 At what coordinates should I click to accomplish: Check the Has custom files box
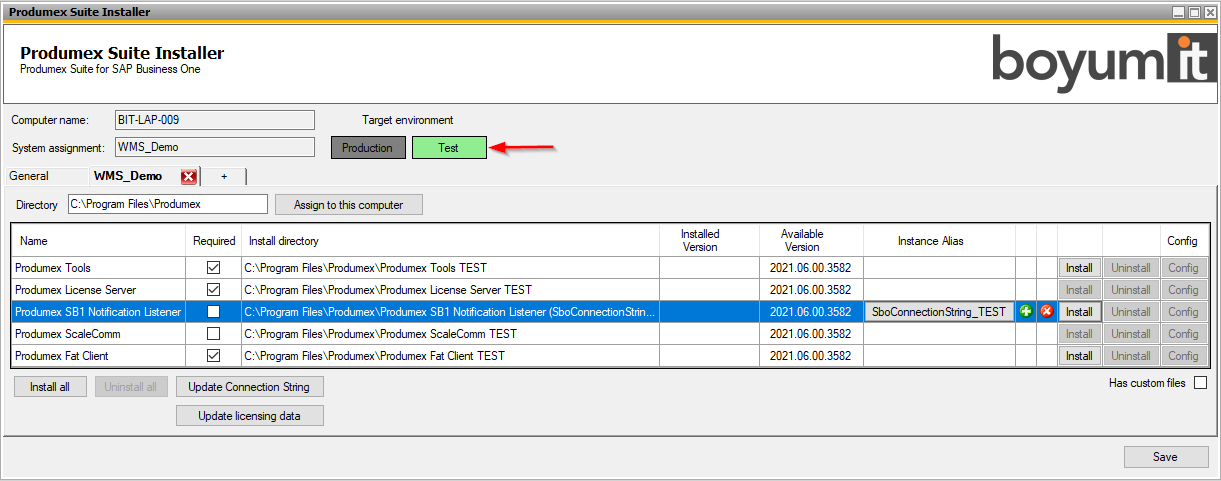(1200, 383)
